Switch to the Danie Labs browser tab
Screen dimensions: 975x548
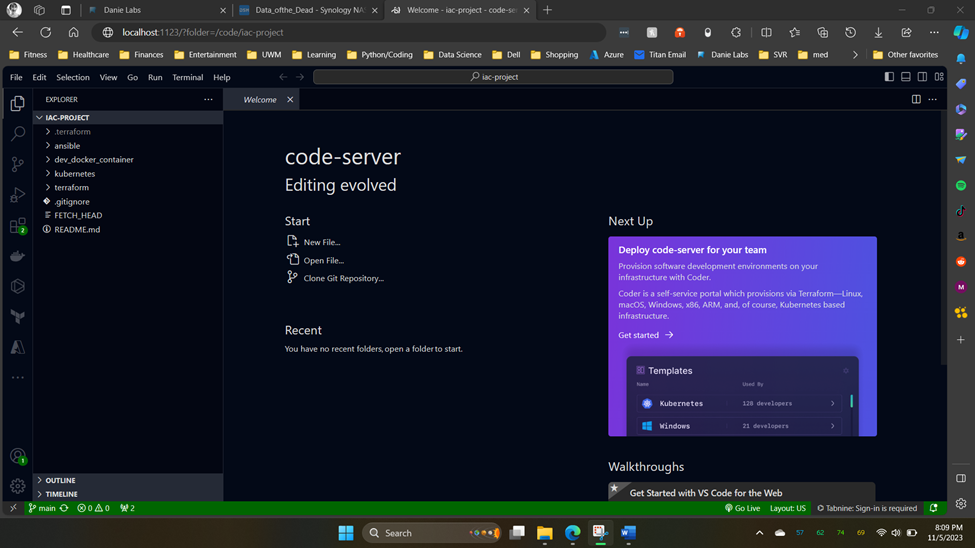pos(155,10)
